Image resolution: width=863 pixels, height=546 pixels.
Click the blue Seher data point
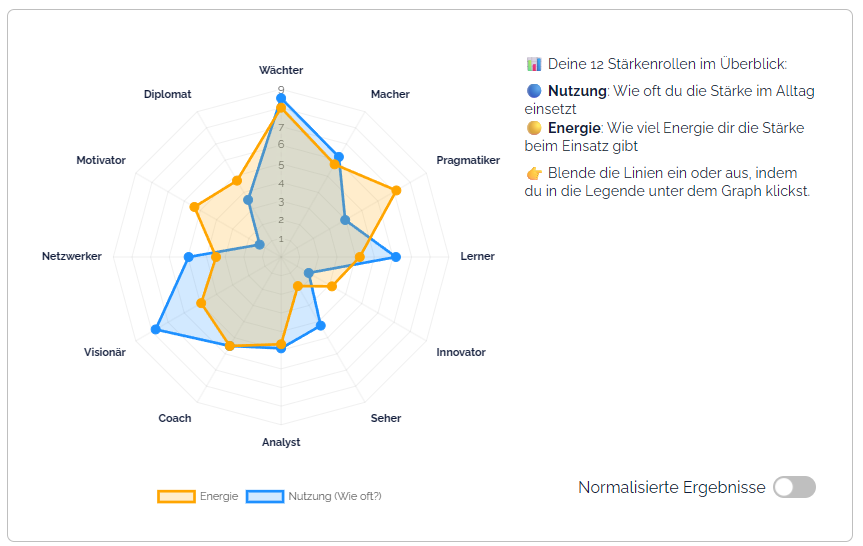pos(320,324)
